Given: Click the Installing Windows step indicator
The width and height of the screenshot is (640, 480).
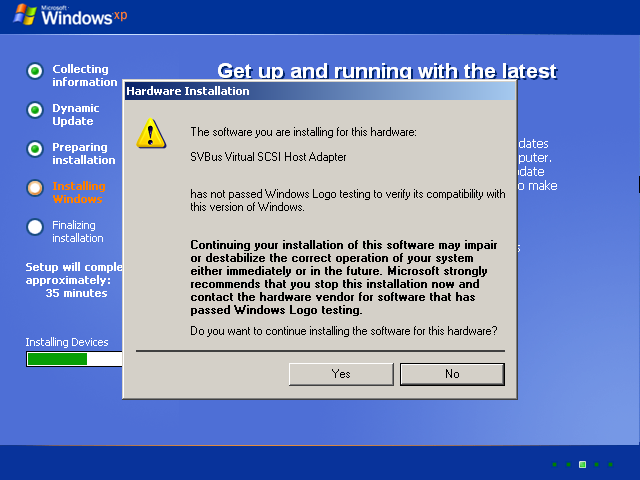Looking at the screenshot, I should 35,188.
